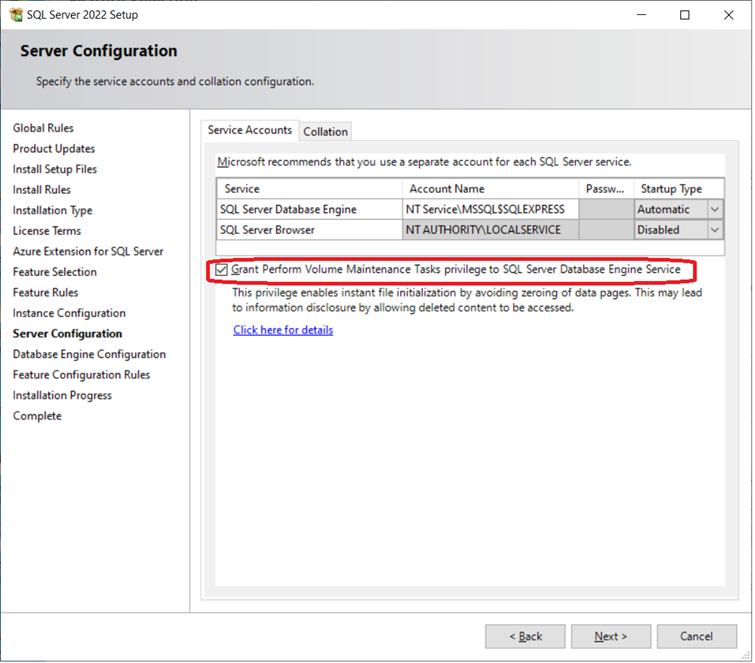Click the Next button
This screenshot has height=663, width=755.
point(612,637)
